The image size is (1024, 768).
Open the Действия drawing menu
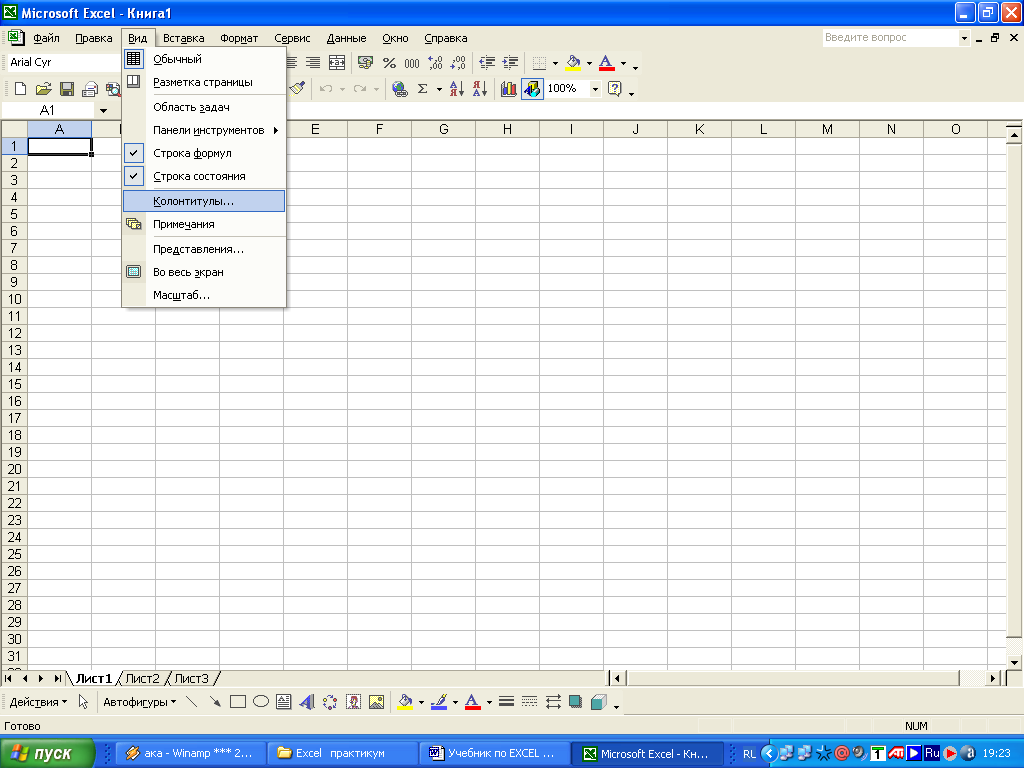coord(38,703)
